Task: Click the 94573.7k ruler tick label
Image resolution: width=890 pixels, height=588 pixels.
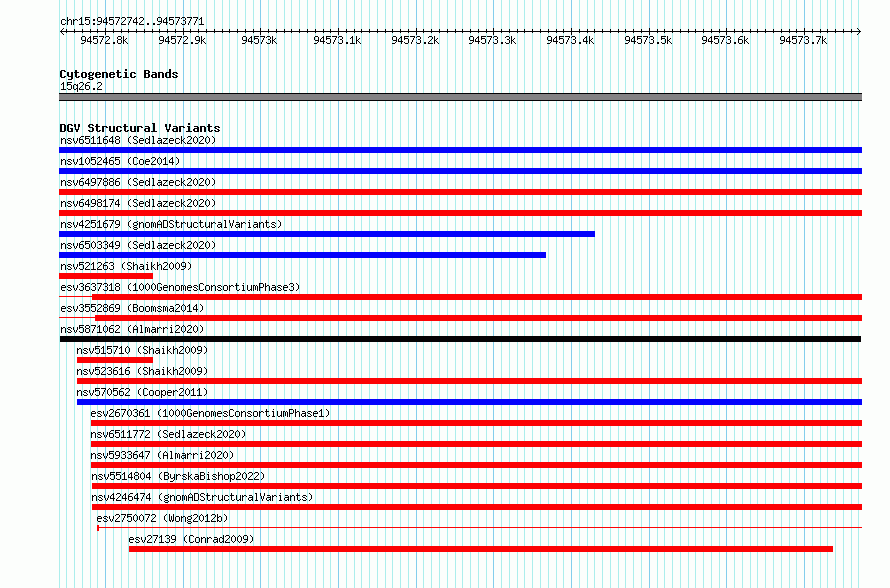Action: click(x=803, y=40)
